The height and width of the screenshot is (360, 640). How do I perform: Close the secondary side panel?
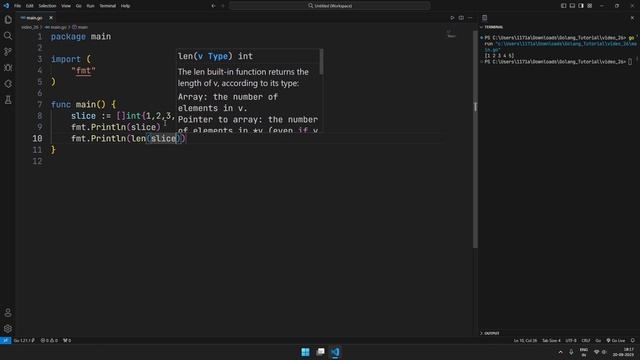pyautogui.click(x=632, y=18)
